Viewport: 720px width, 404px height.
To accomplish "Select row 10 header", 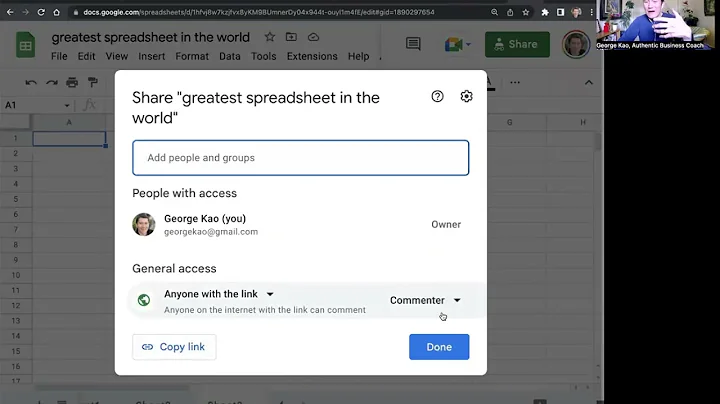I will click(16, 275).
